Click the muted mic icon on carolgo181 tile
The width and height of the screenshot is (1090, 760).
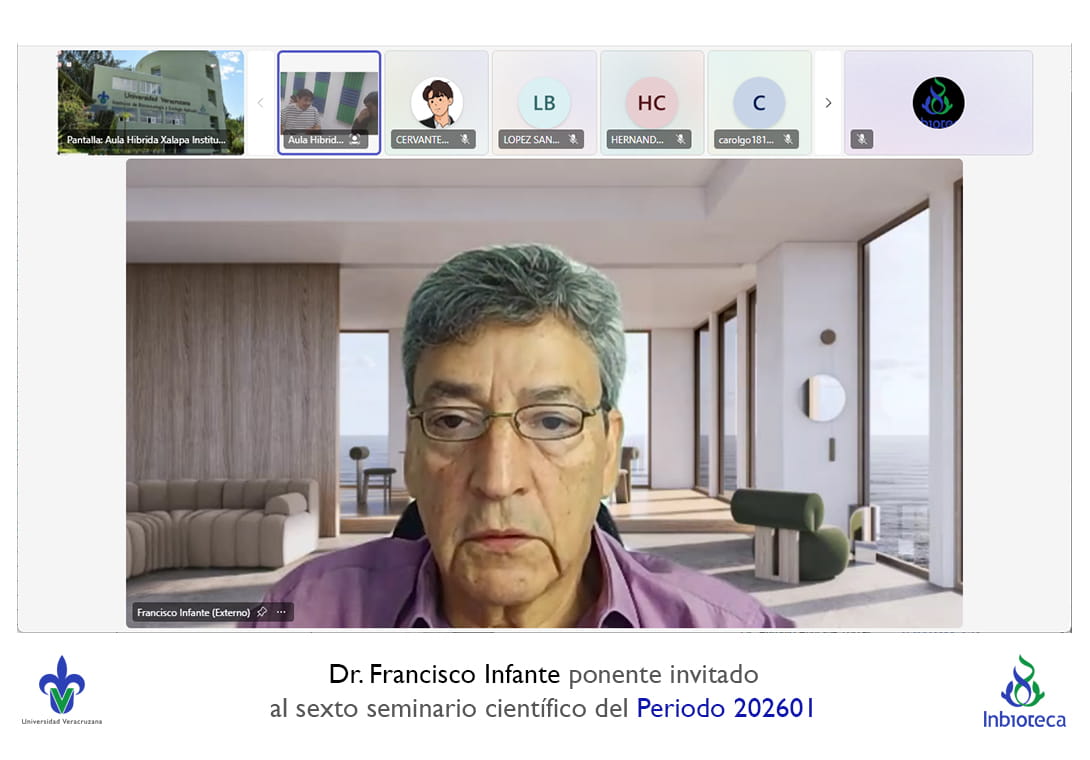click(788, 140)
